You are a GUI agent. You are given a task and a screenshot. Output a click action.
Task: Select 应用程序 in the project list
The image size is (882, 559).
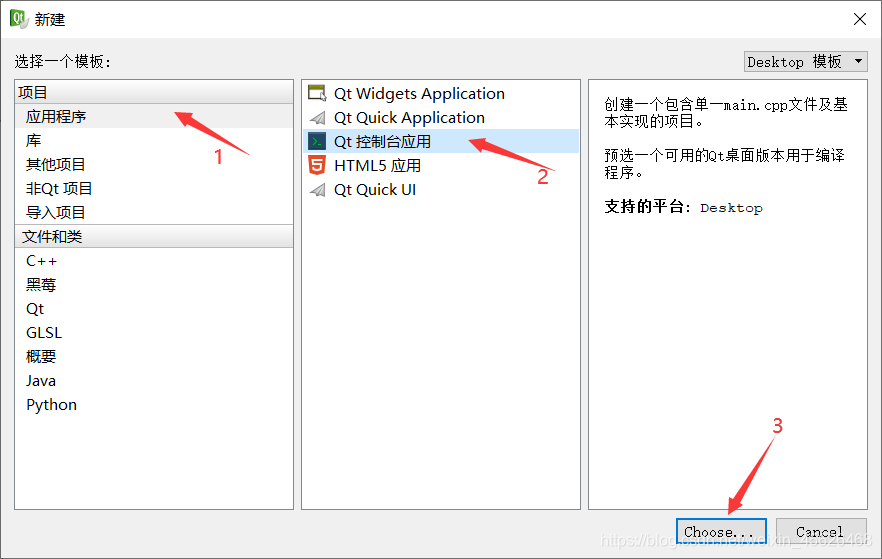click(x=154, y=116)
